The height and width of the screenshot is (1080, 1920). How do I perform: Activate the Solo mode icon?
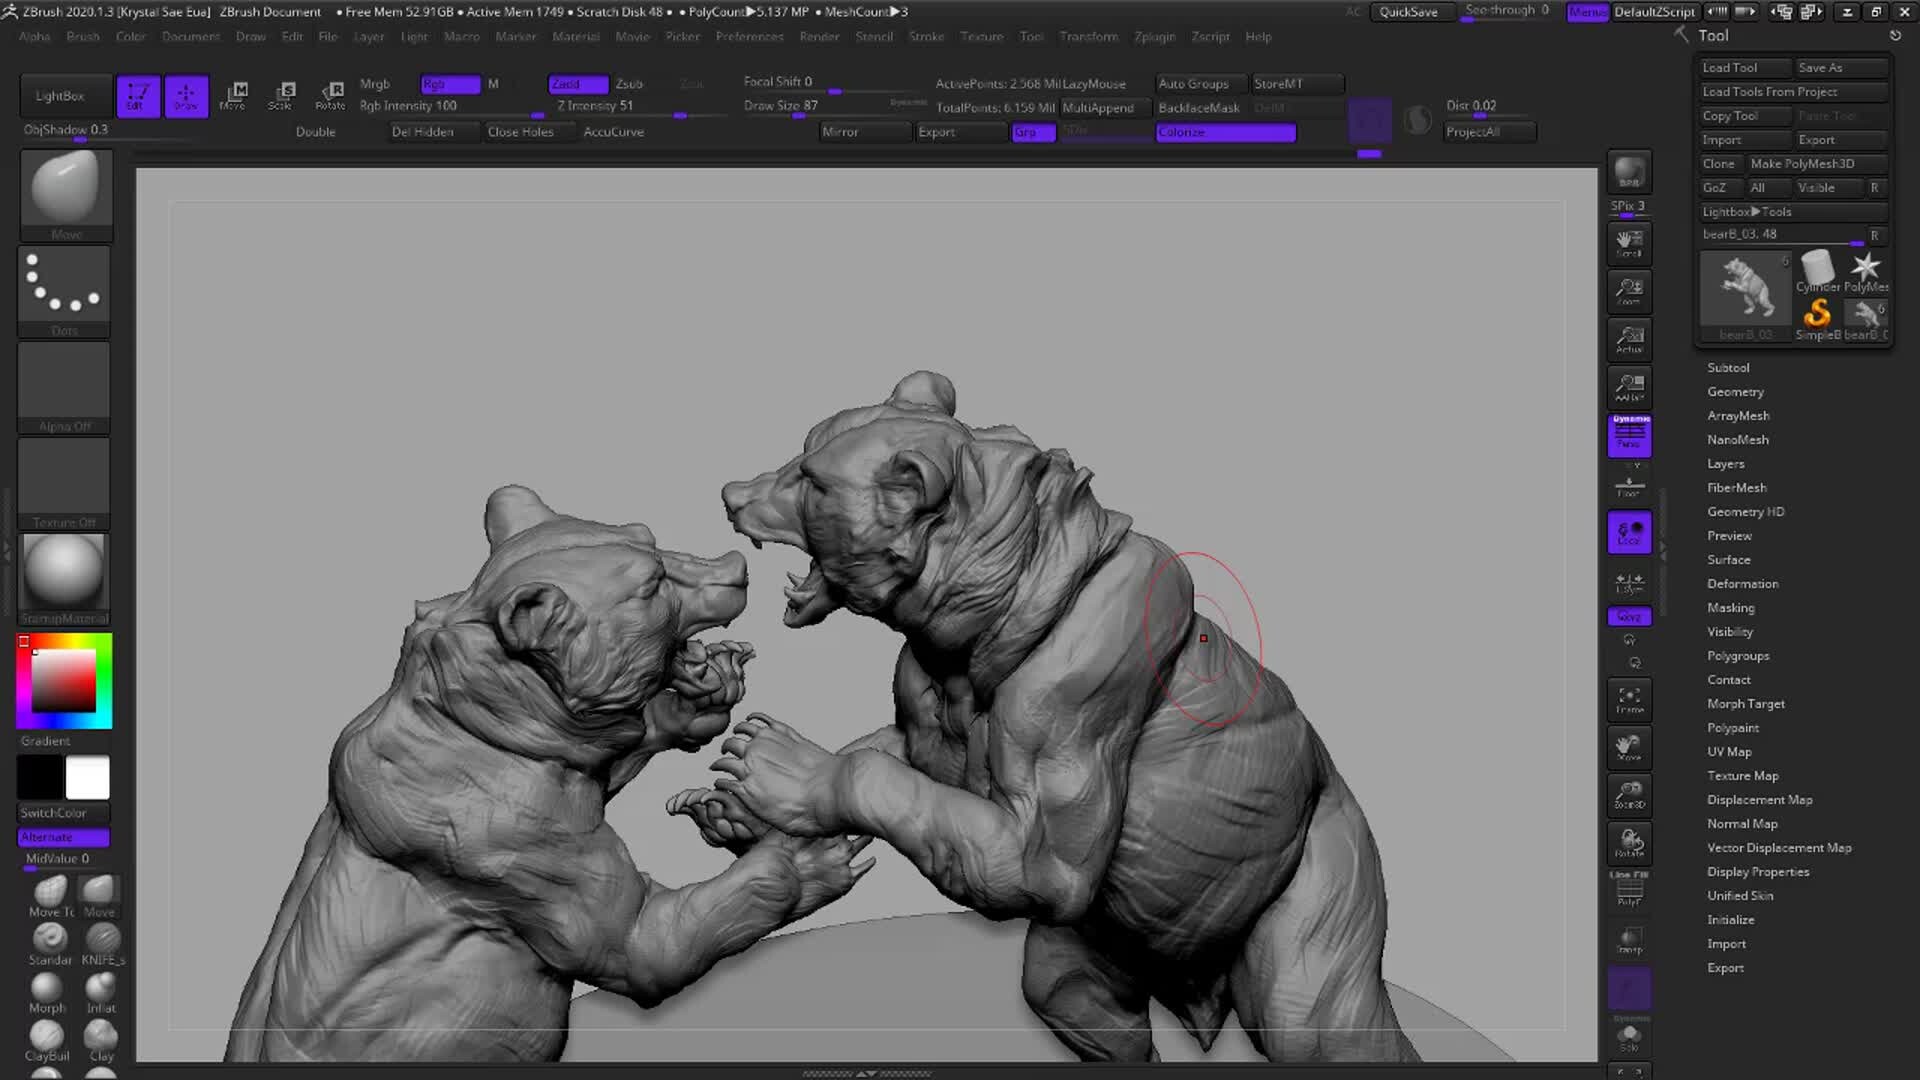coord(1629,1040)
